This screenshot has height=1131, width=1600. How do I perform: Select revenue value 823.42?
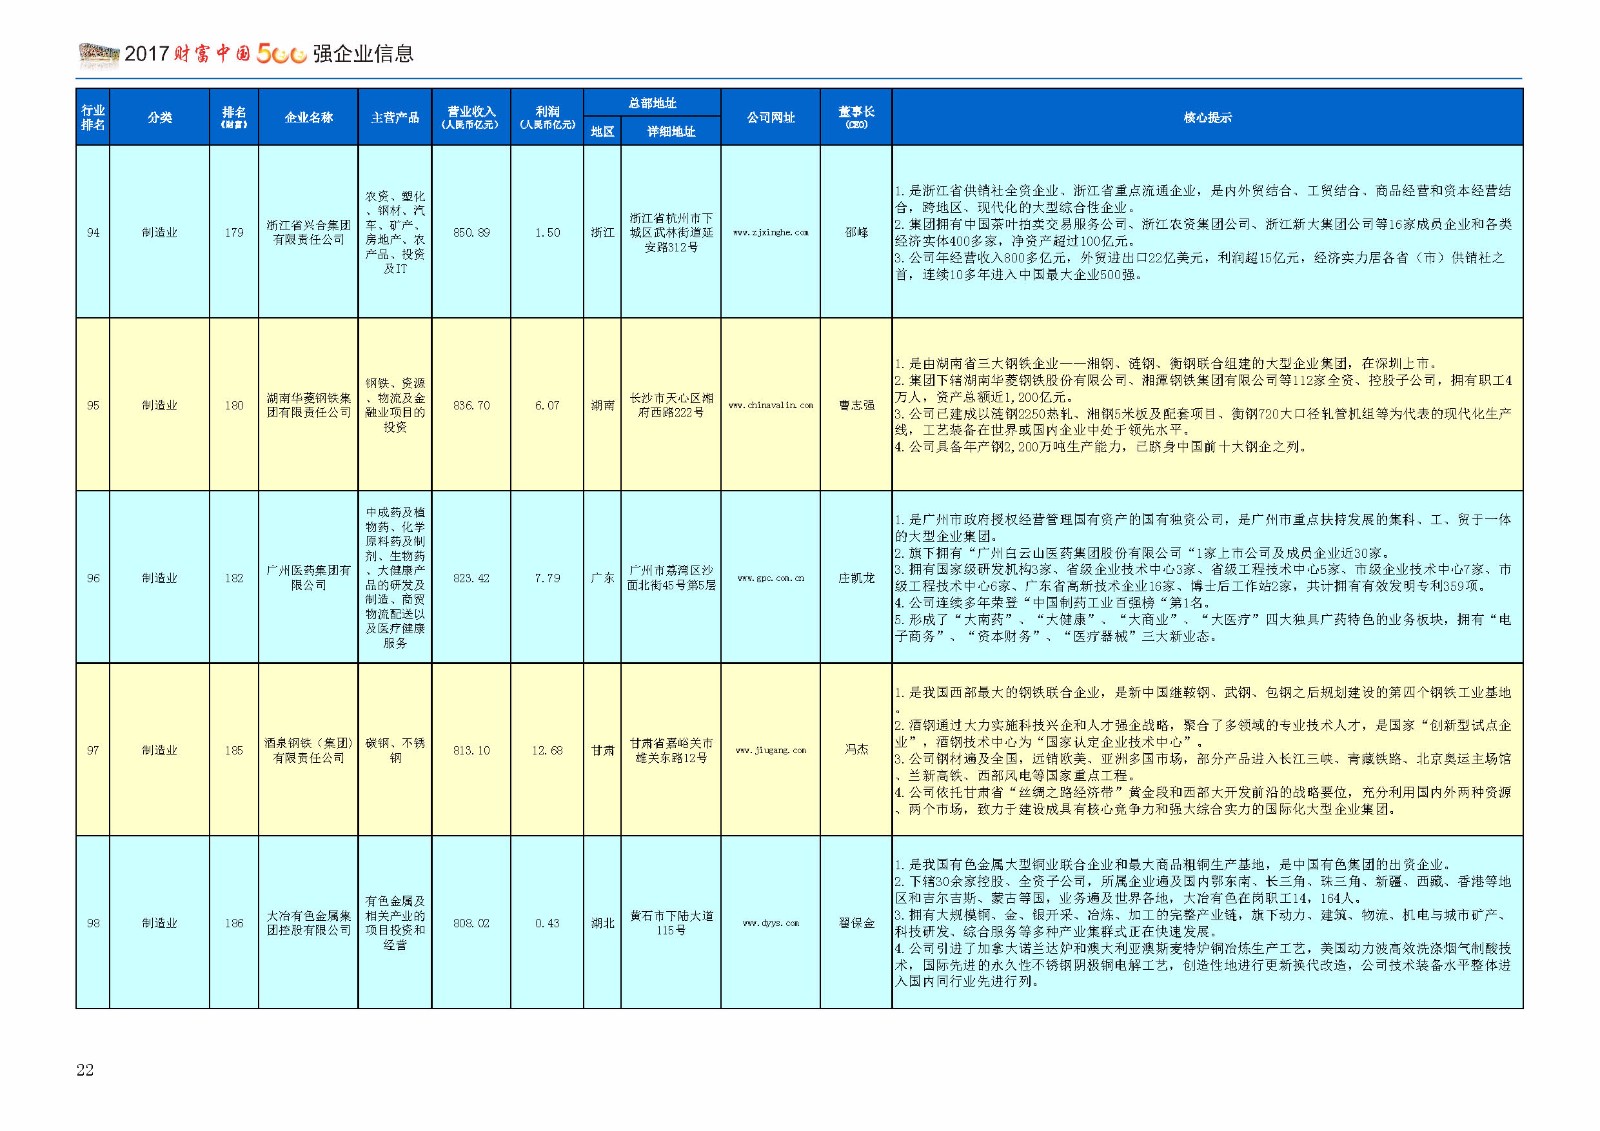click(x=471, y=578)
